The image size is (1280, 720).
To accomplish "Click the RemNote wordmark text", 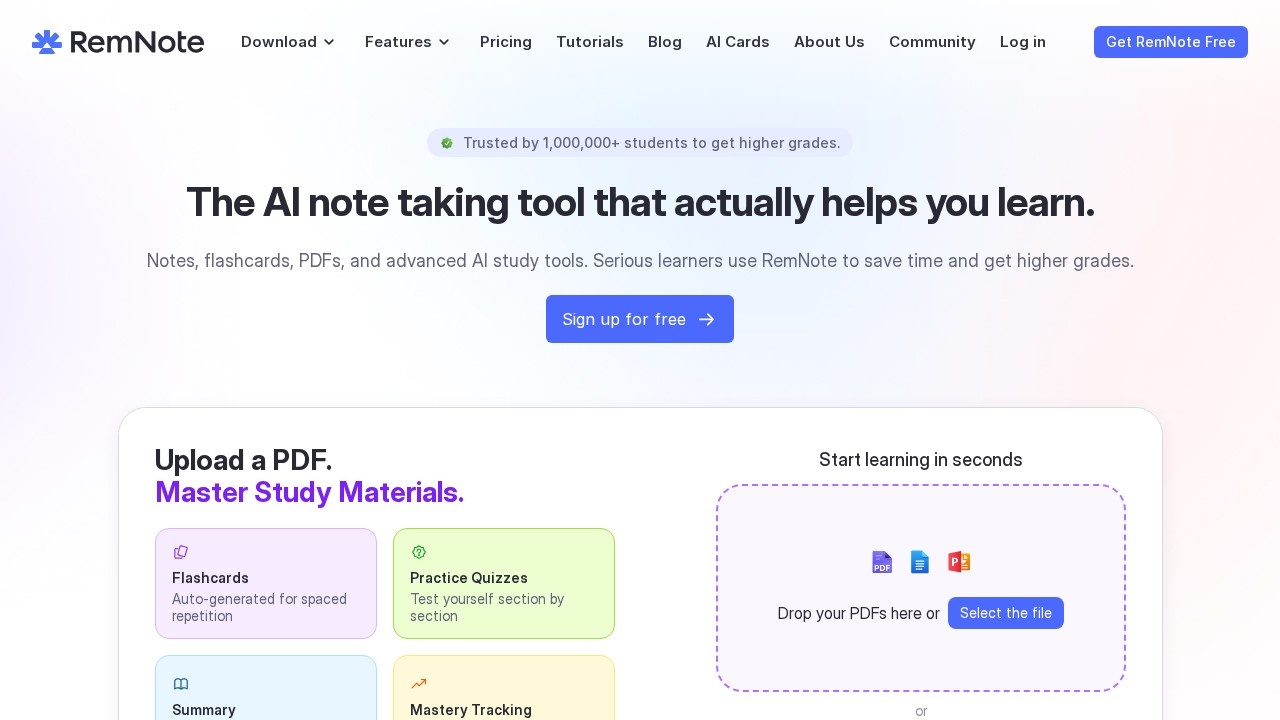I will pos(137,42).
